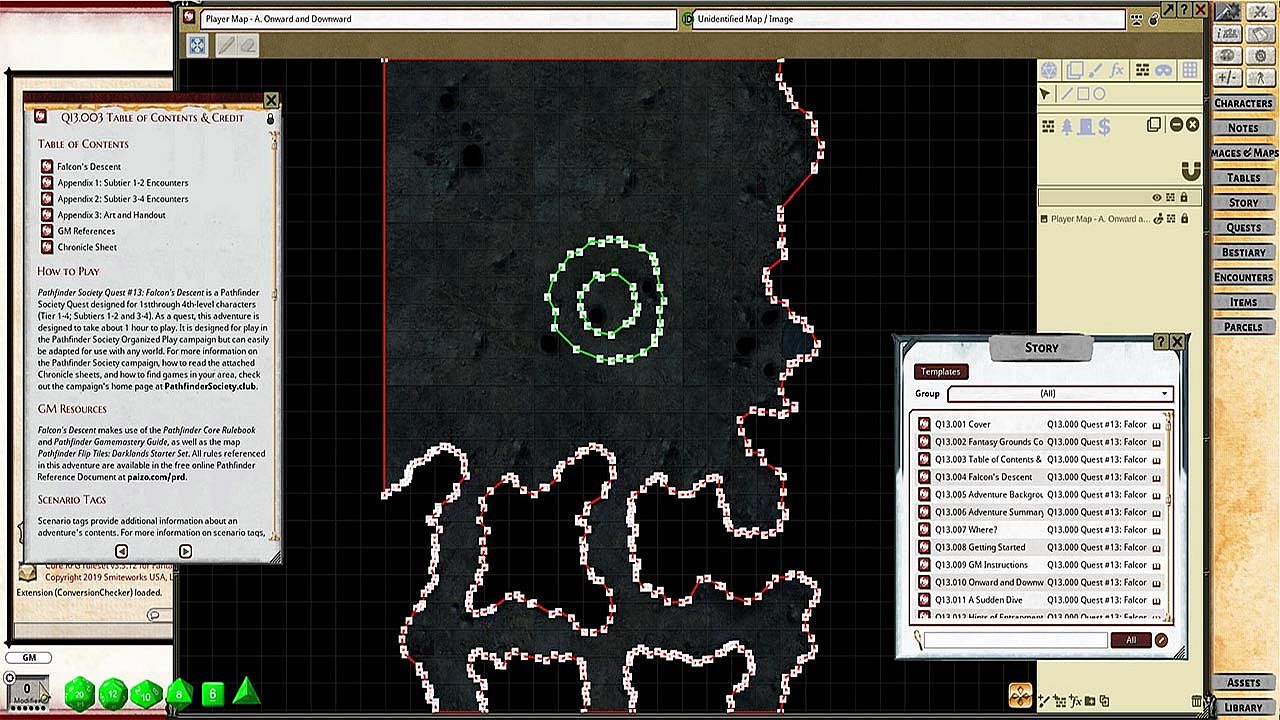Select the line drawing tool
The image size is (1280, 720).
click(1066, 94)
